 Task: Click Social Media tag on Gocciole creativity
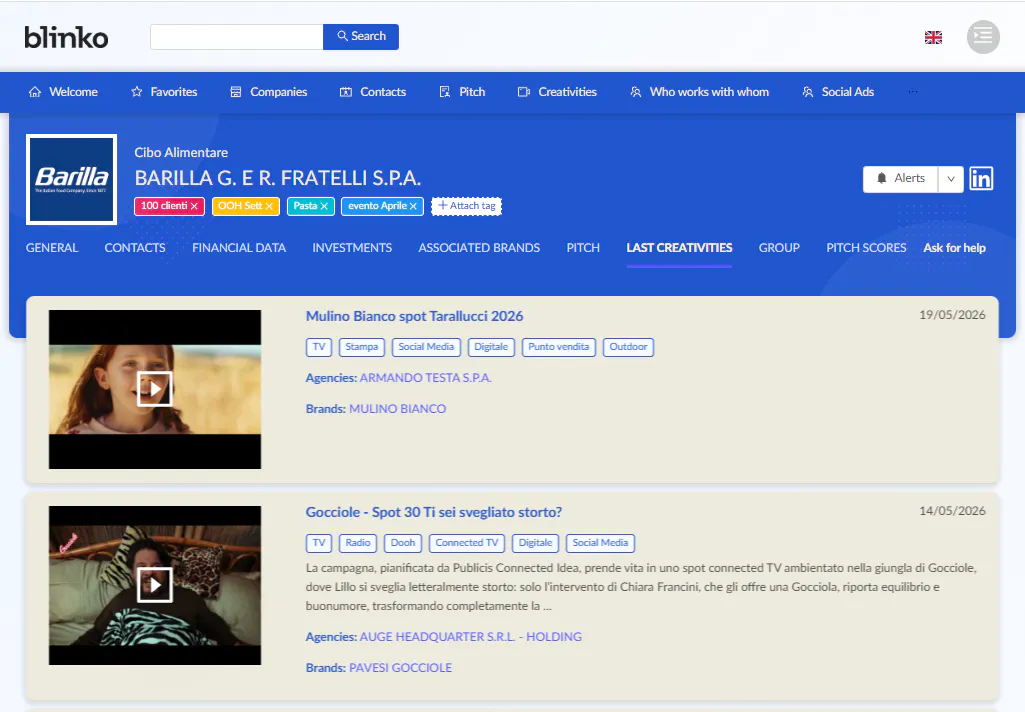pyautogui.click(x=600, y=543)
